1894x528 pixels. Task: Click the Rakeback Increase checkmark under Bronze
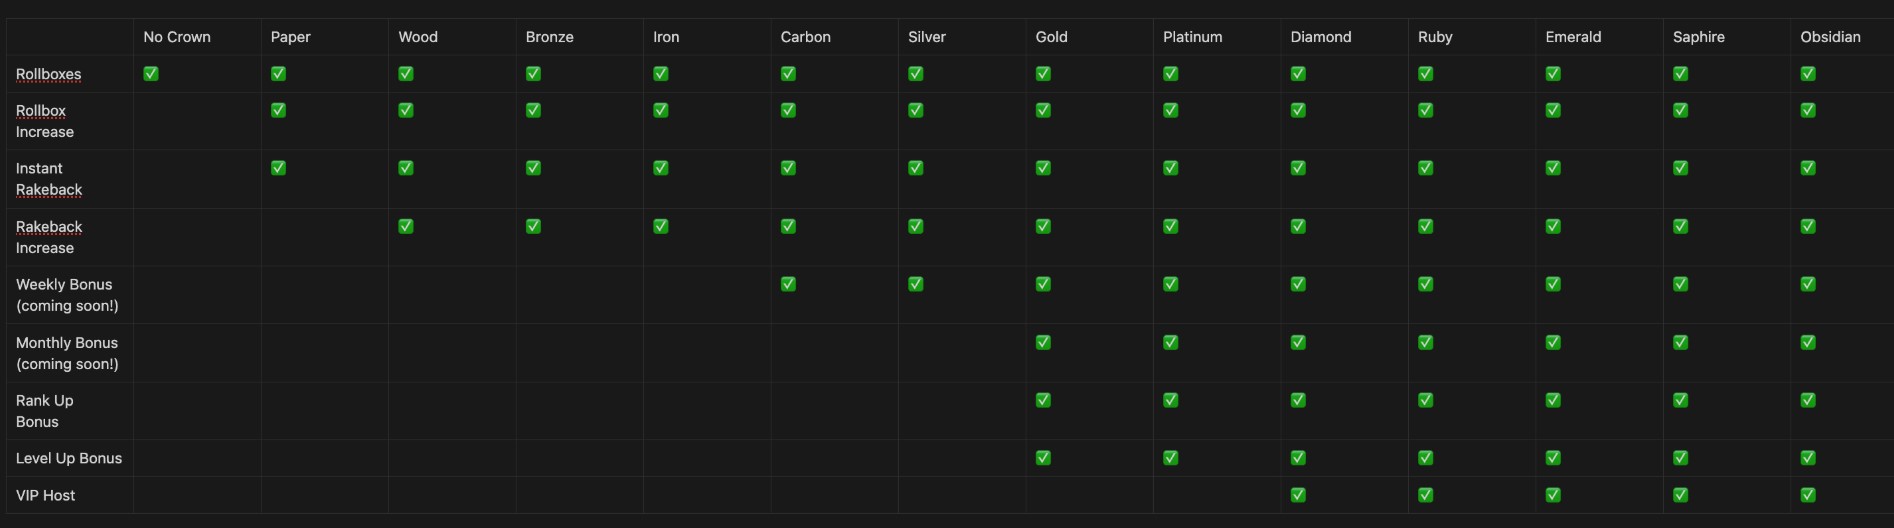point(533,226)
